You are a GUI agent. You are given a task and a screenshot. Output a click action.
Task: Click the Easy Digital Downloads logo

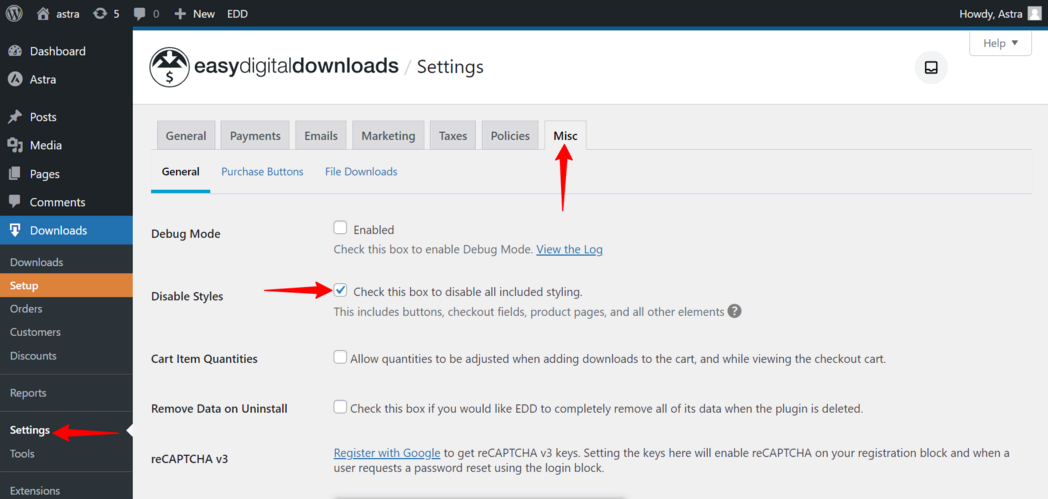click(169, 67)
